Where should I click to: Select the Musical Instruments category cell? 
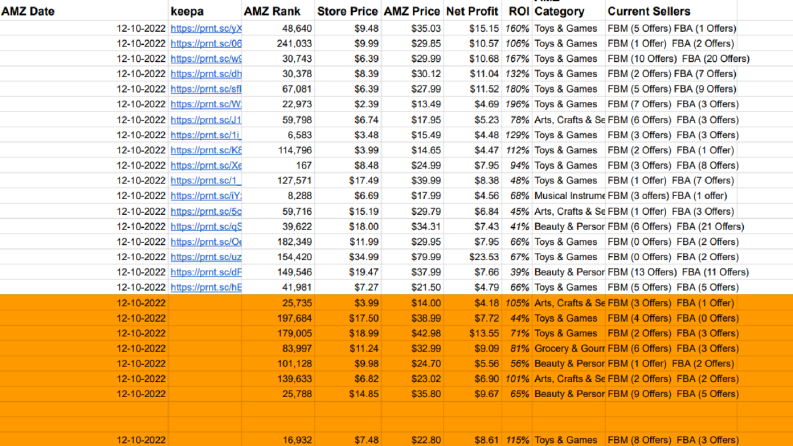[568, 196]
